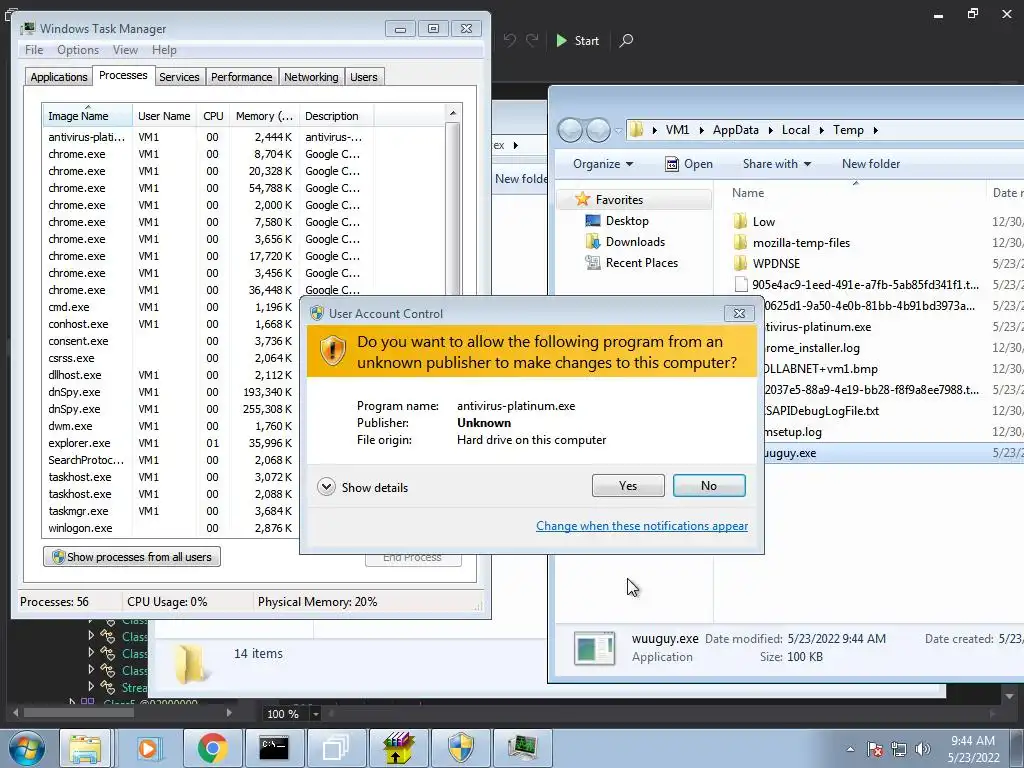This screenshot has width=1024, height=768.
Task: Select winlogon.exe process row
Action: click(x=170, y=528)
